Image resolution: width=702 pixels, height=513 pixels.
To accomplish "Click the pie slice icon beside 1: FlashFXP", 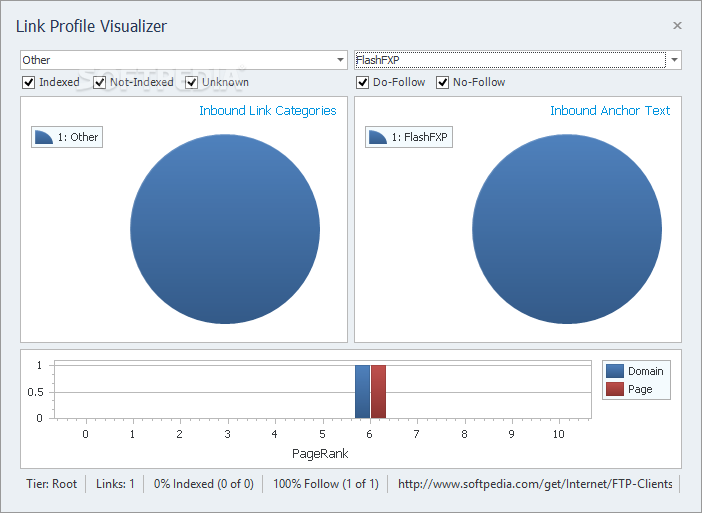I will coord(378,137).
